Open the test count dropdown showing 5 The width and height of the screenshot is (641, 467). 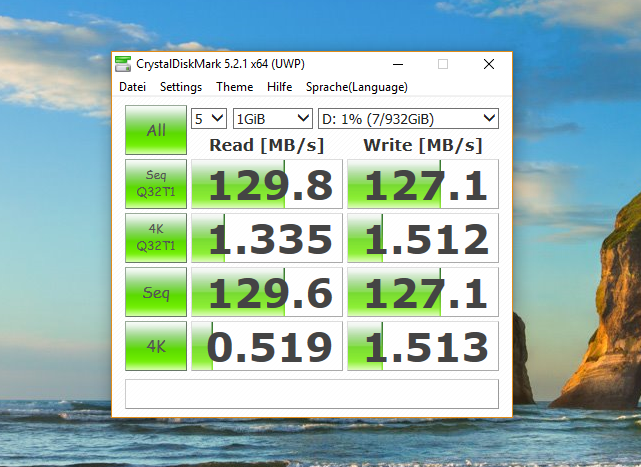pyautogui.click(x=209, y=118)
